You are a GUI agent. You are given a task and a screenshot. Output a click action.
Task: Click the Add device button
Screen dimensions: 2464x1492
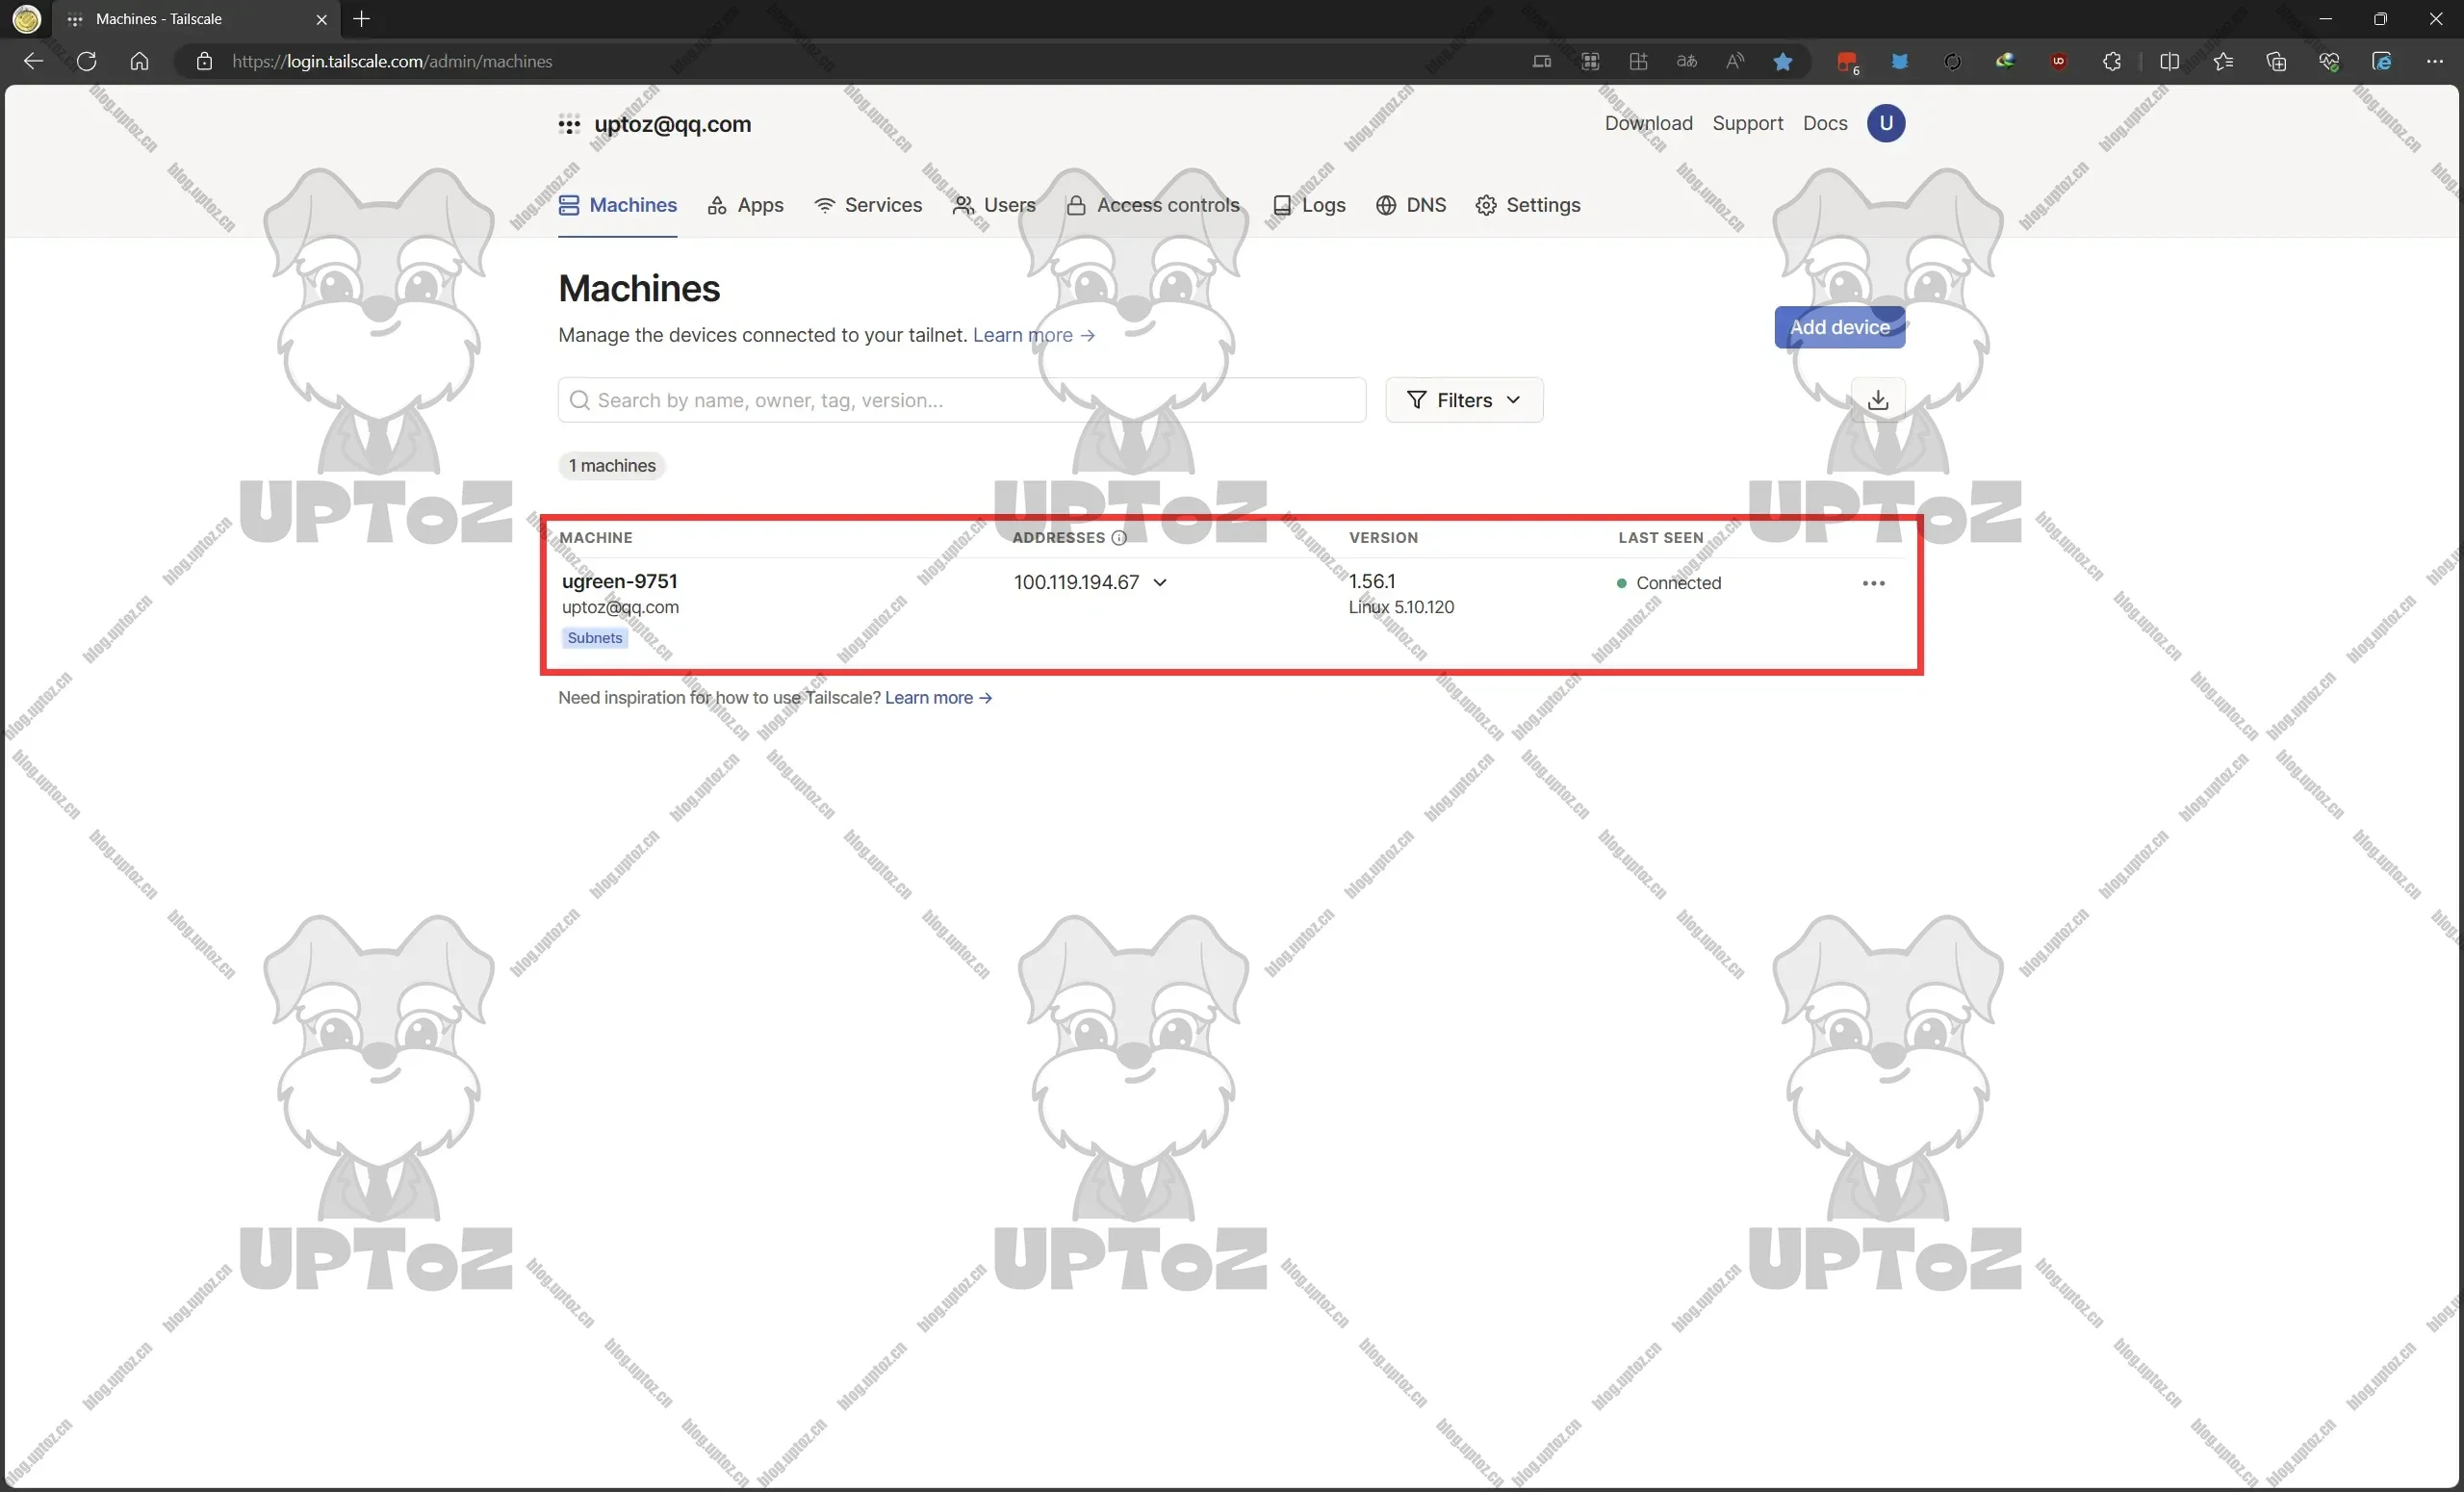coord(1839,327)
